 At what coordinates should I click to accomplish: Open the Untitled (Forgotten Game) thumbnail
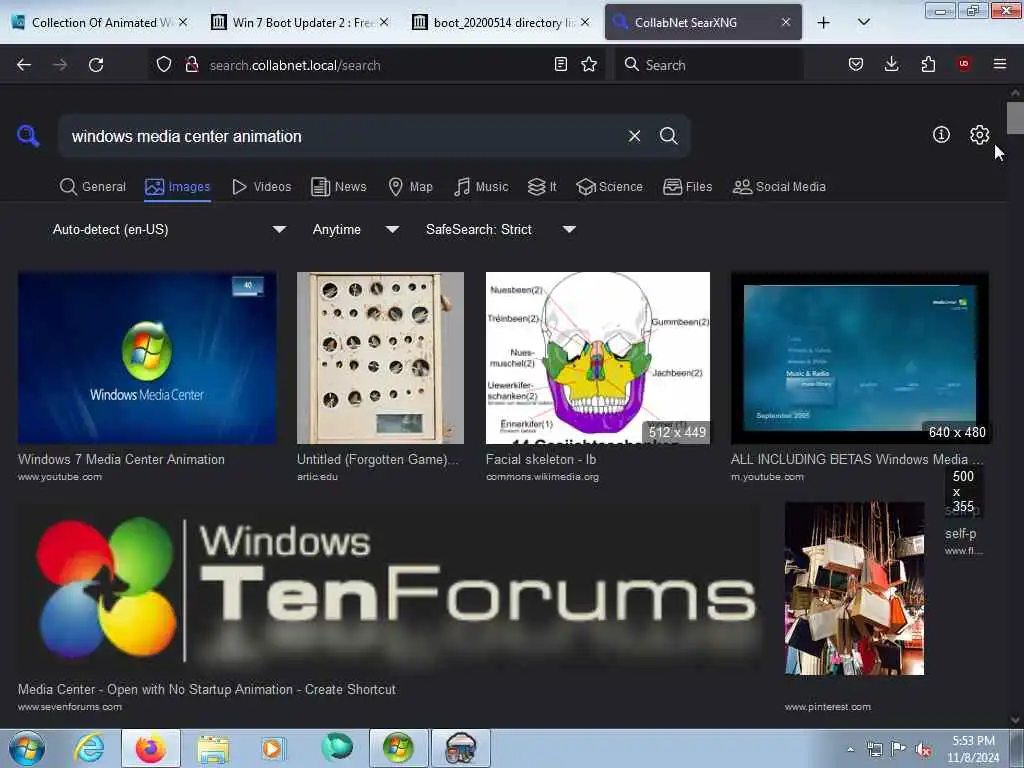coord(380,358)
